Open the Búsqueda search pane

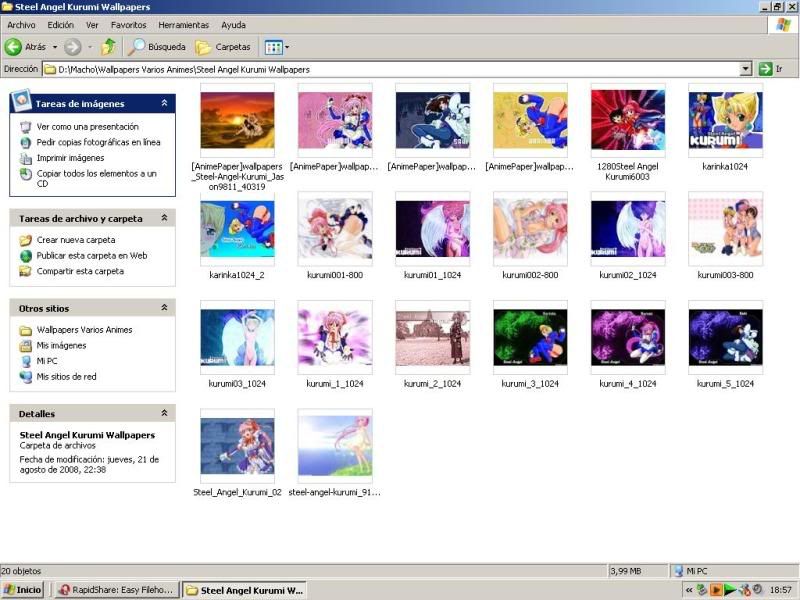[x=157, y=47]
